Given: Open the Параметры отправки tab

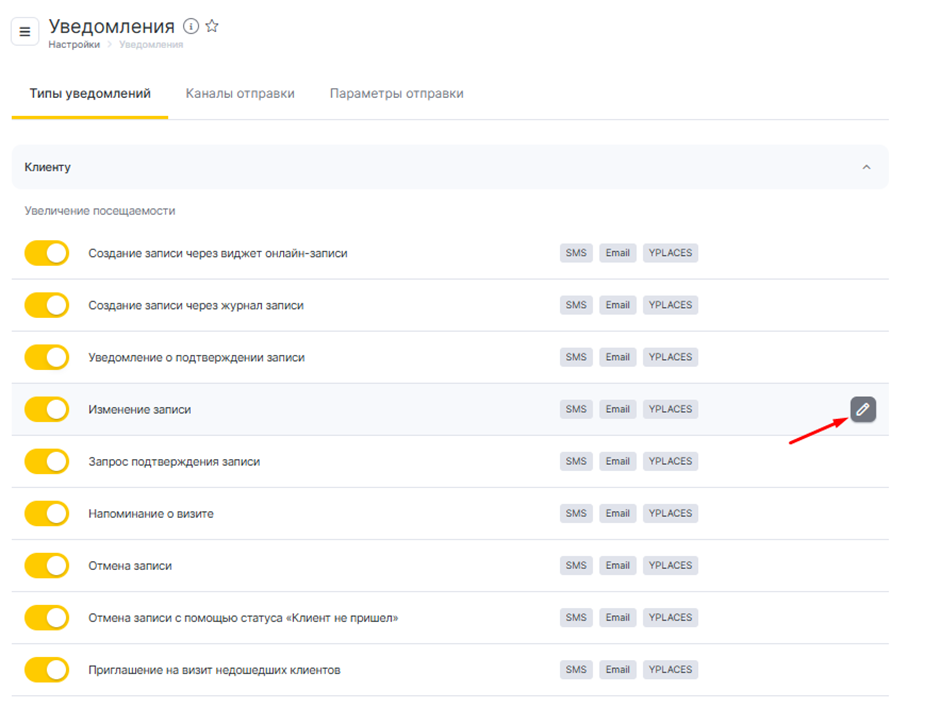Looking at the screenshot, I should coord(396,94).
